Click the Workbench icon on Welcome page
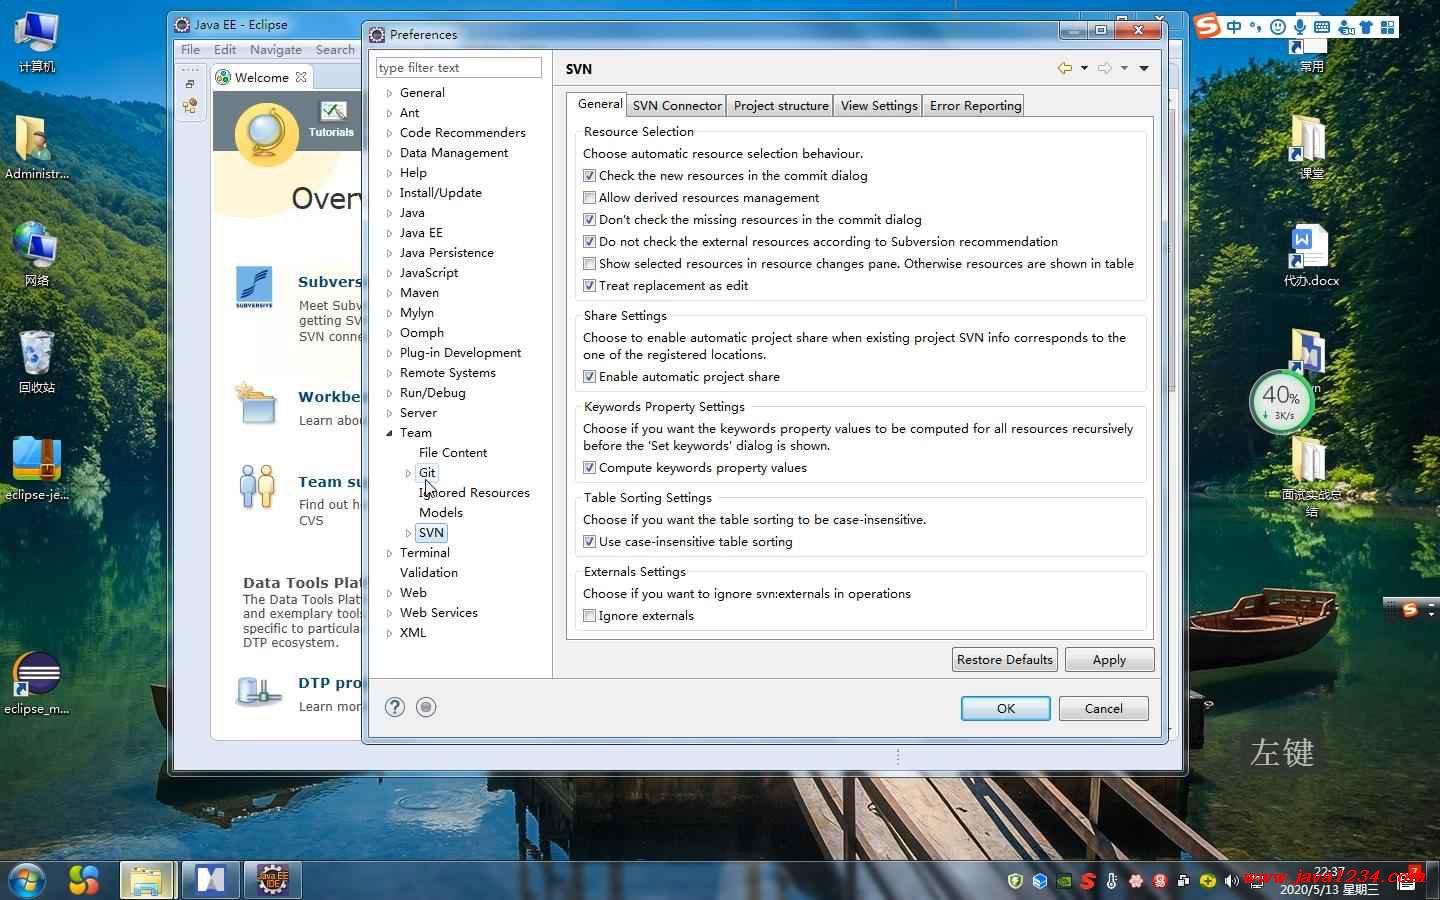The image size is (1440, 900). pyautogui.click(x=256, y=404)
